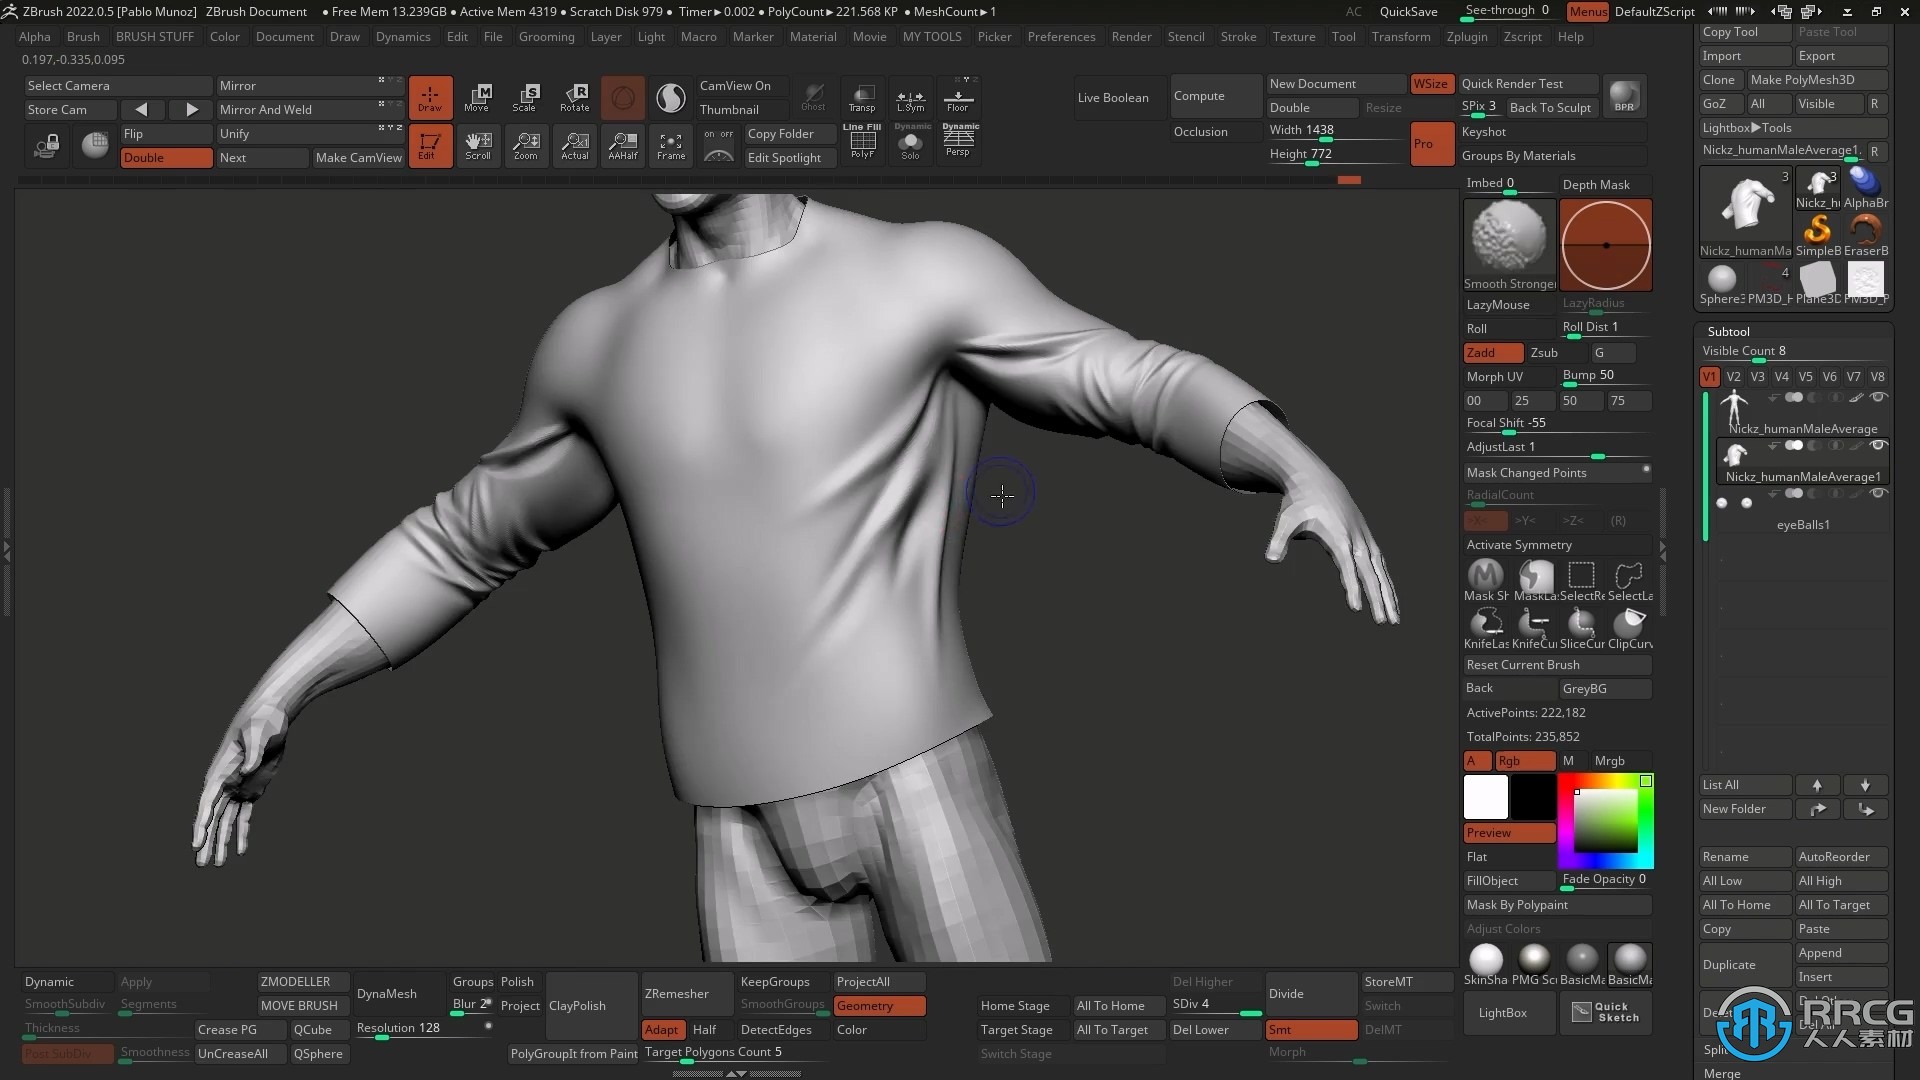The image size is (1920, 1080).
Task: Open the Brush menu
Action: [83, 36]
